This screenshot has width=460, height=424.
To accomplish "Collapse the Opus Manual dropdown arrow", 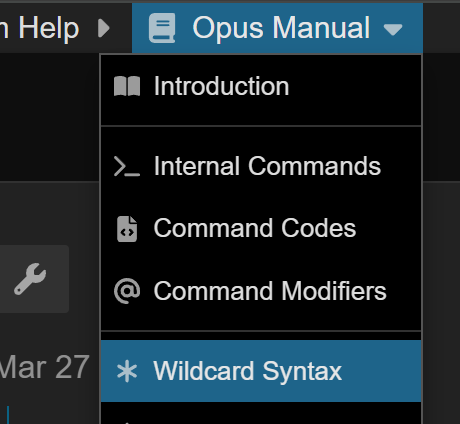I will click(x=393, y=29).
